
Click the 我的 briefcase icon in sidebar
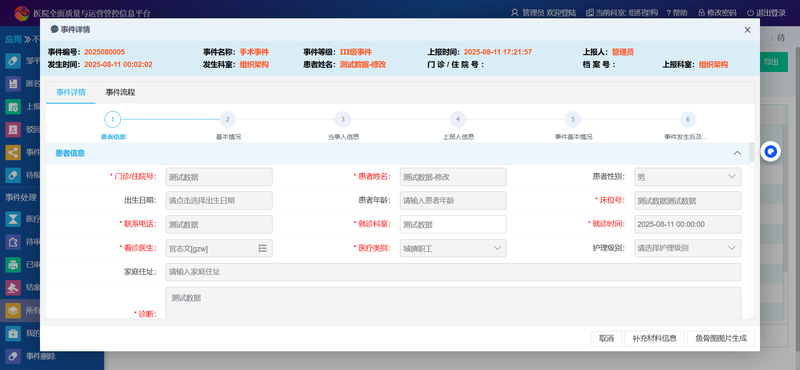[x=13, y=333]
